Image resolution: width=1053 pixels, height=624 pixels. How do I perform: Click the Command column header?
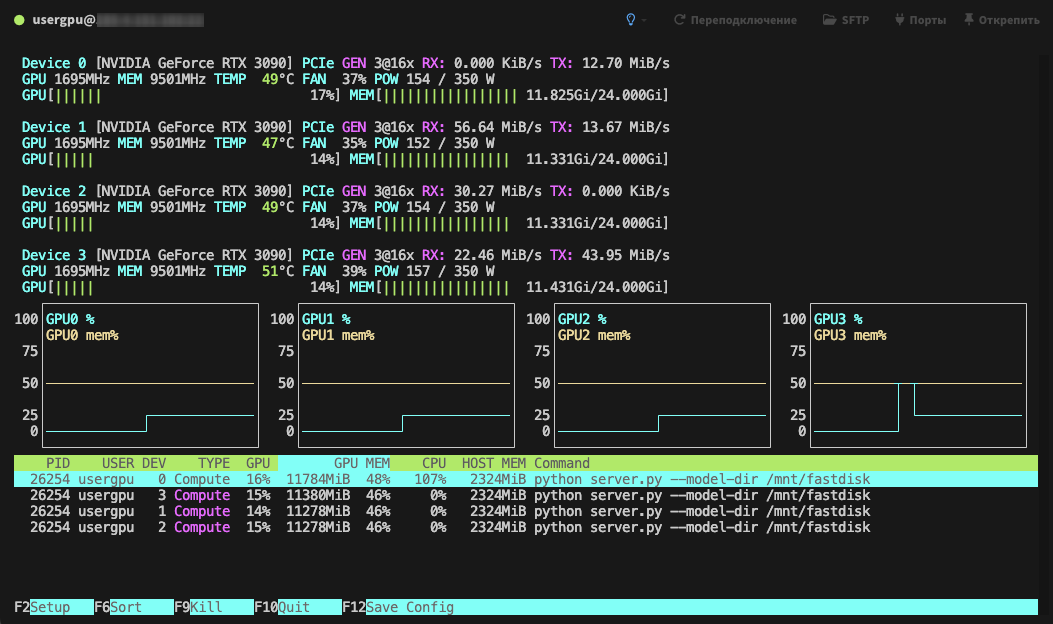tap(562, 463)
